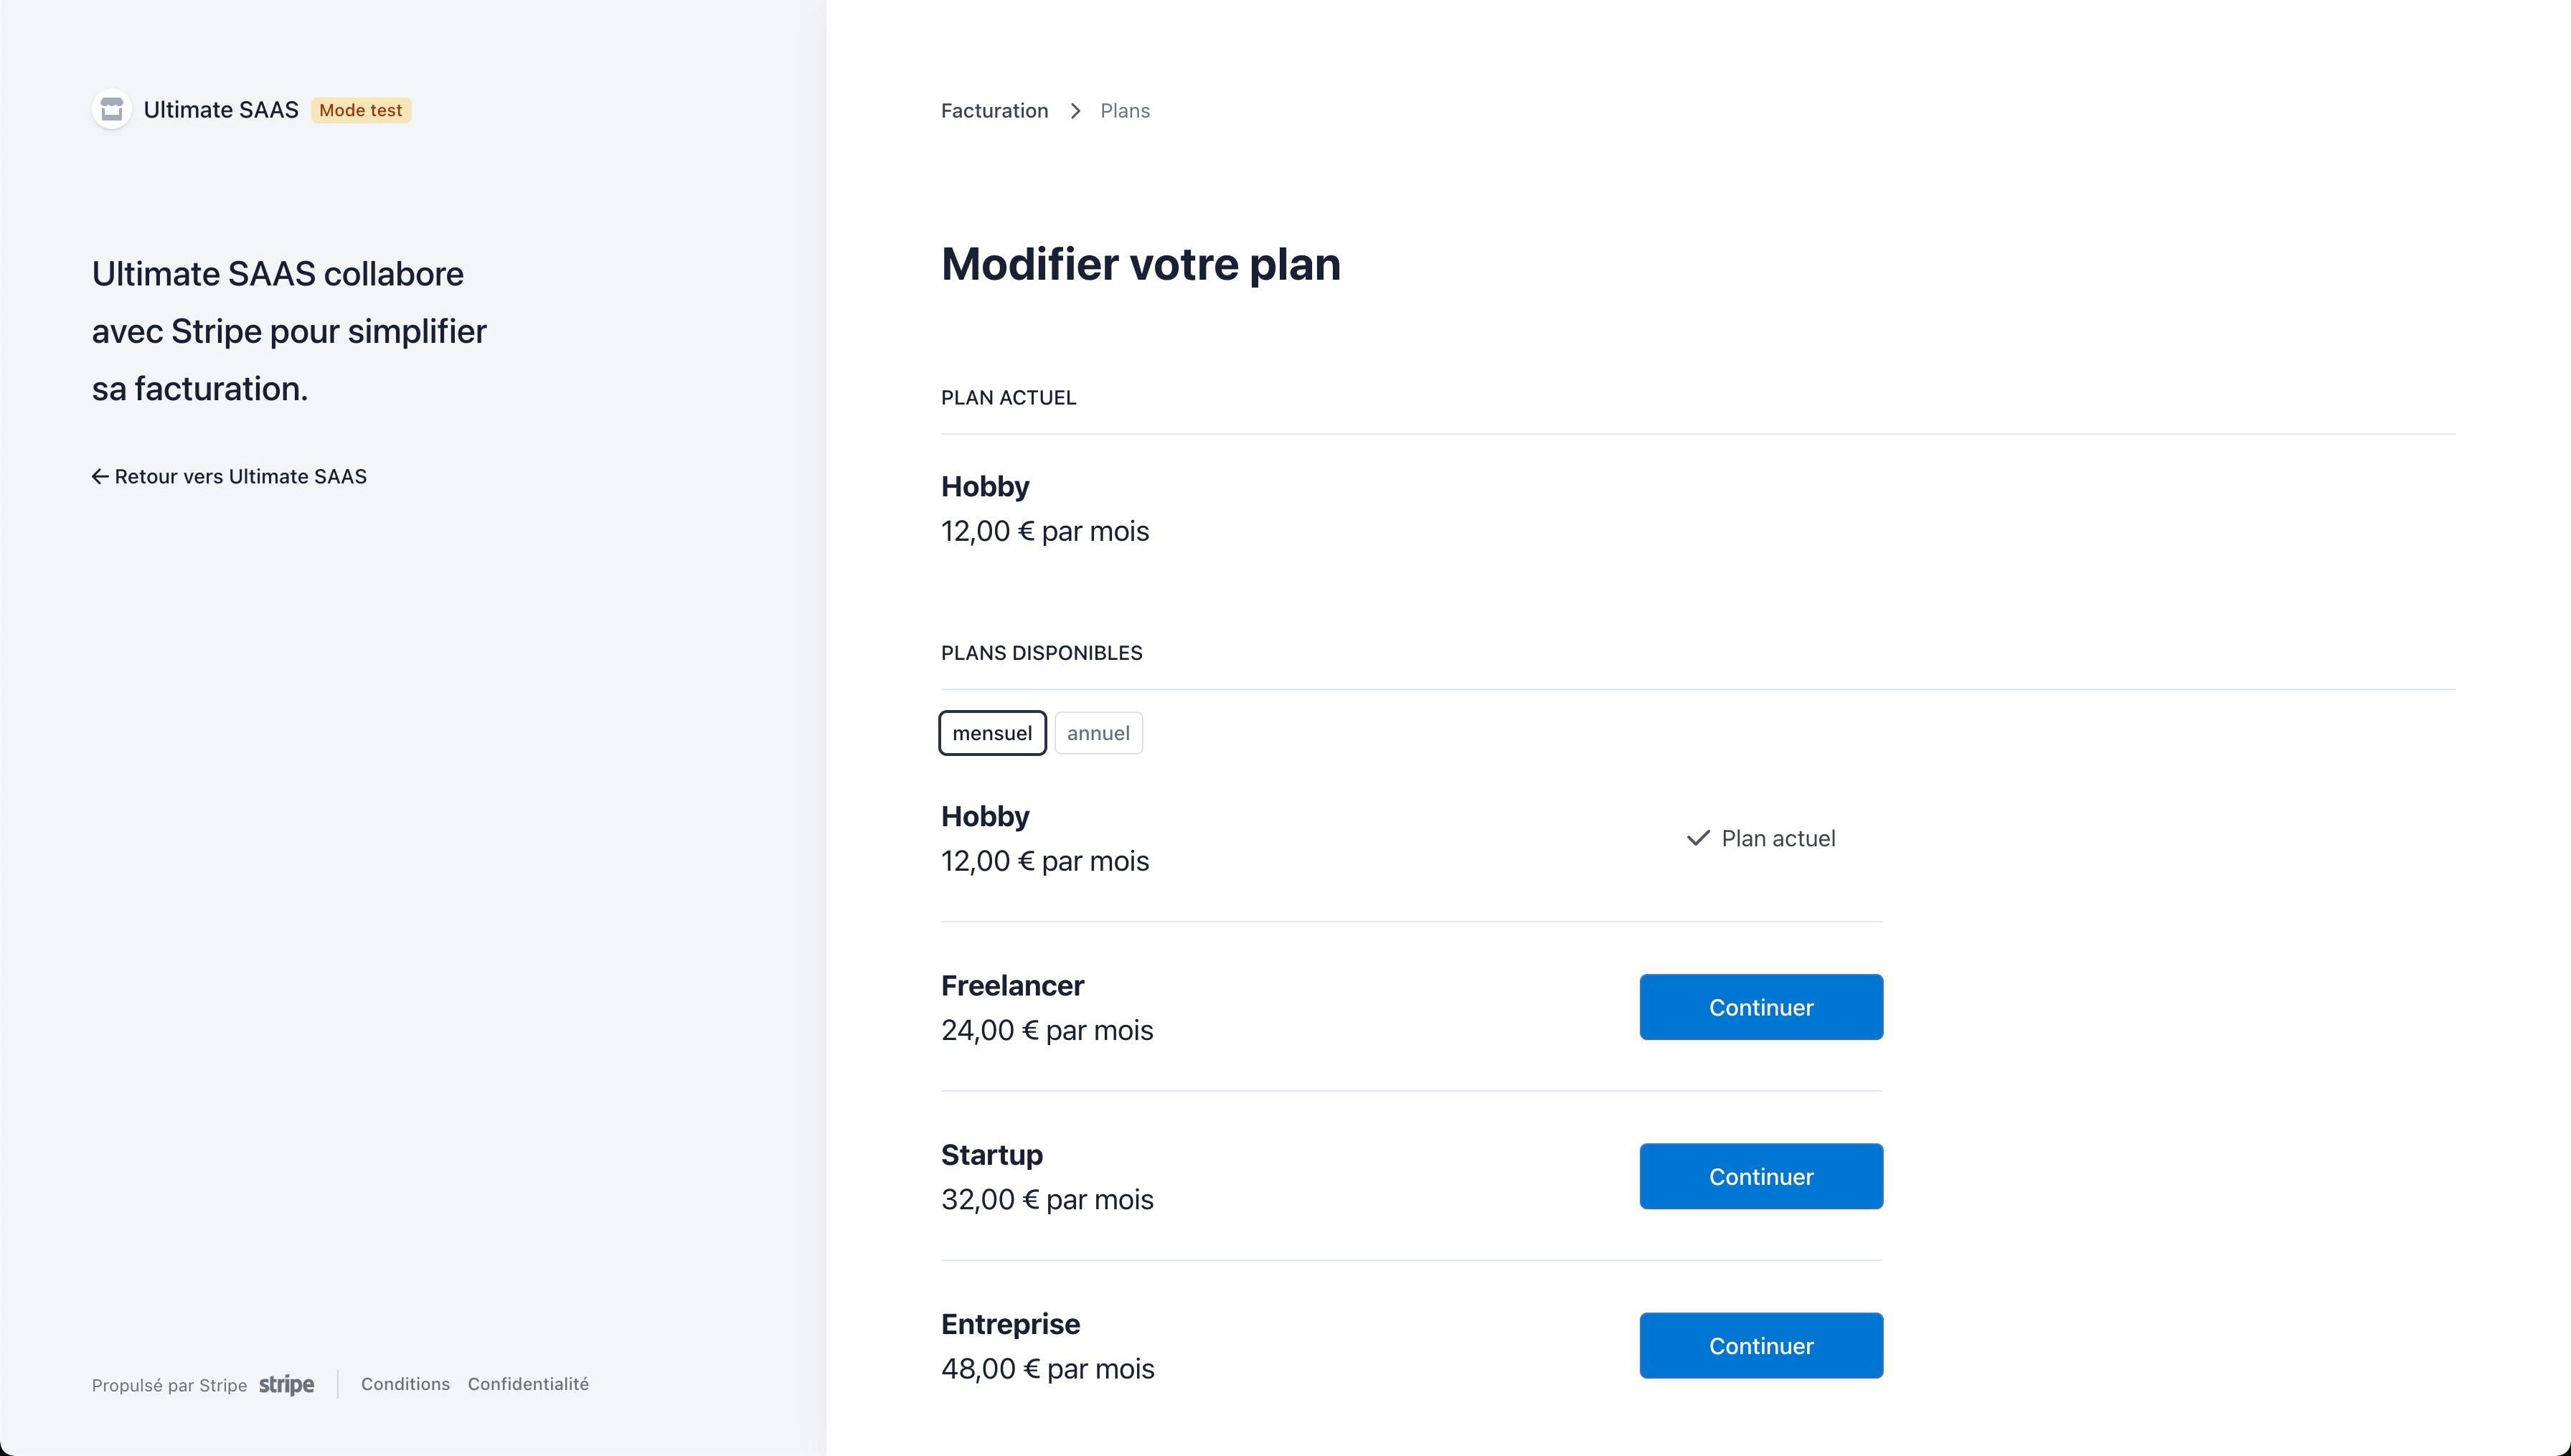
Task: Click the back arrow icon before Retour
Action: pyautogui.click(x=100, y=476)
